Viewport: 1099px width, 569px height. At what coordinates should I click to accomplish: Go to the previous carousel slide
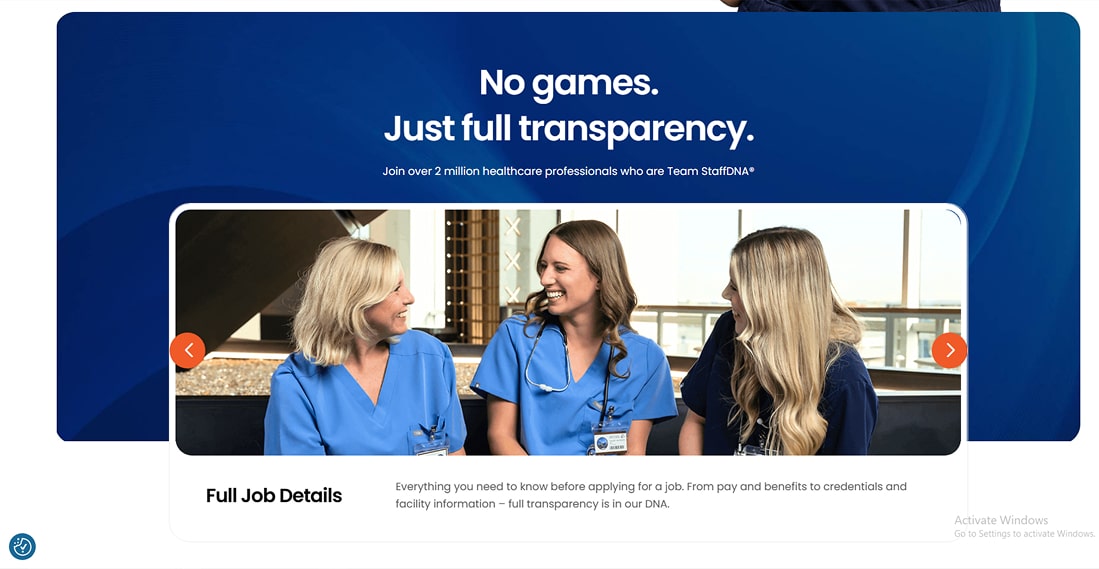[x=188, y=350]
